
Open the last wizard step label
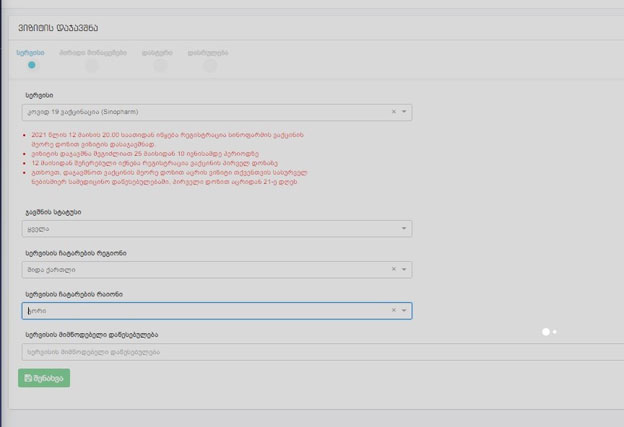click(207, 51)
